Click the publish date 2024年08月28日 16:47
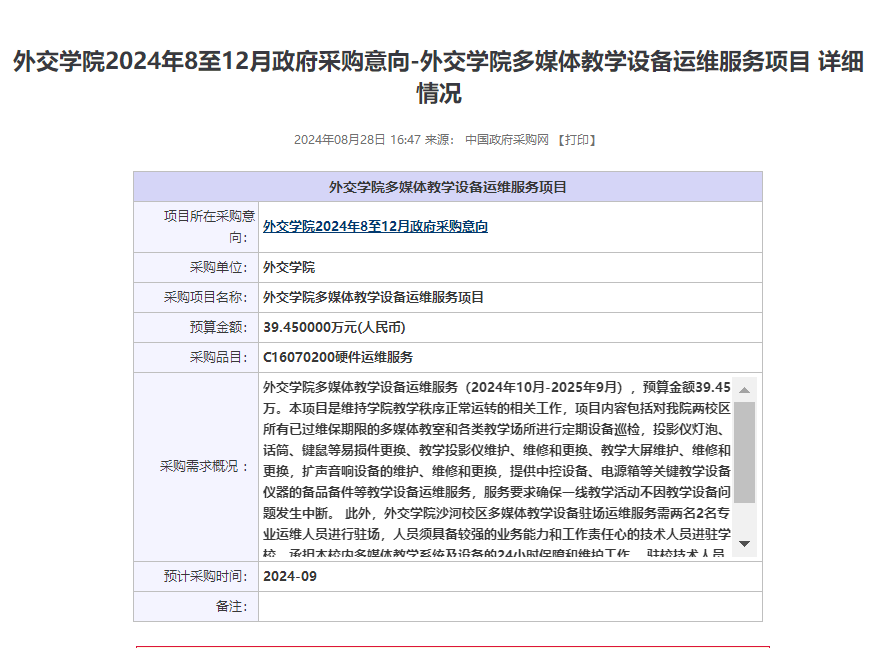 coord(357,140)
